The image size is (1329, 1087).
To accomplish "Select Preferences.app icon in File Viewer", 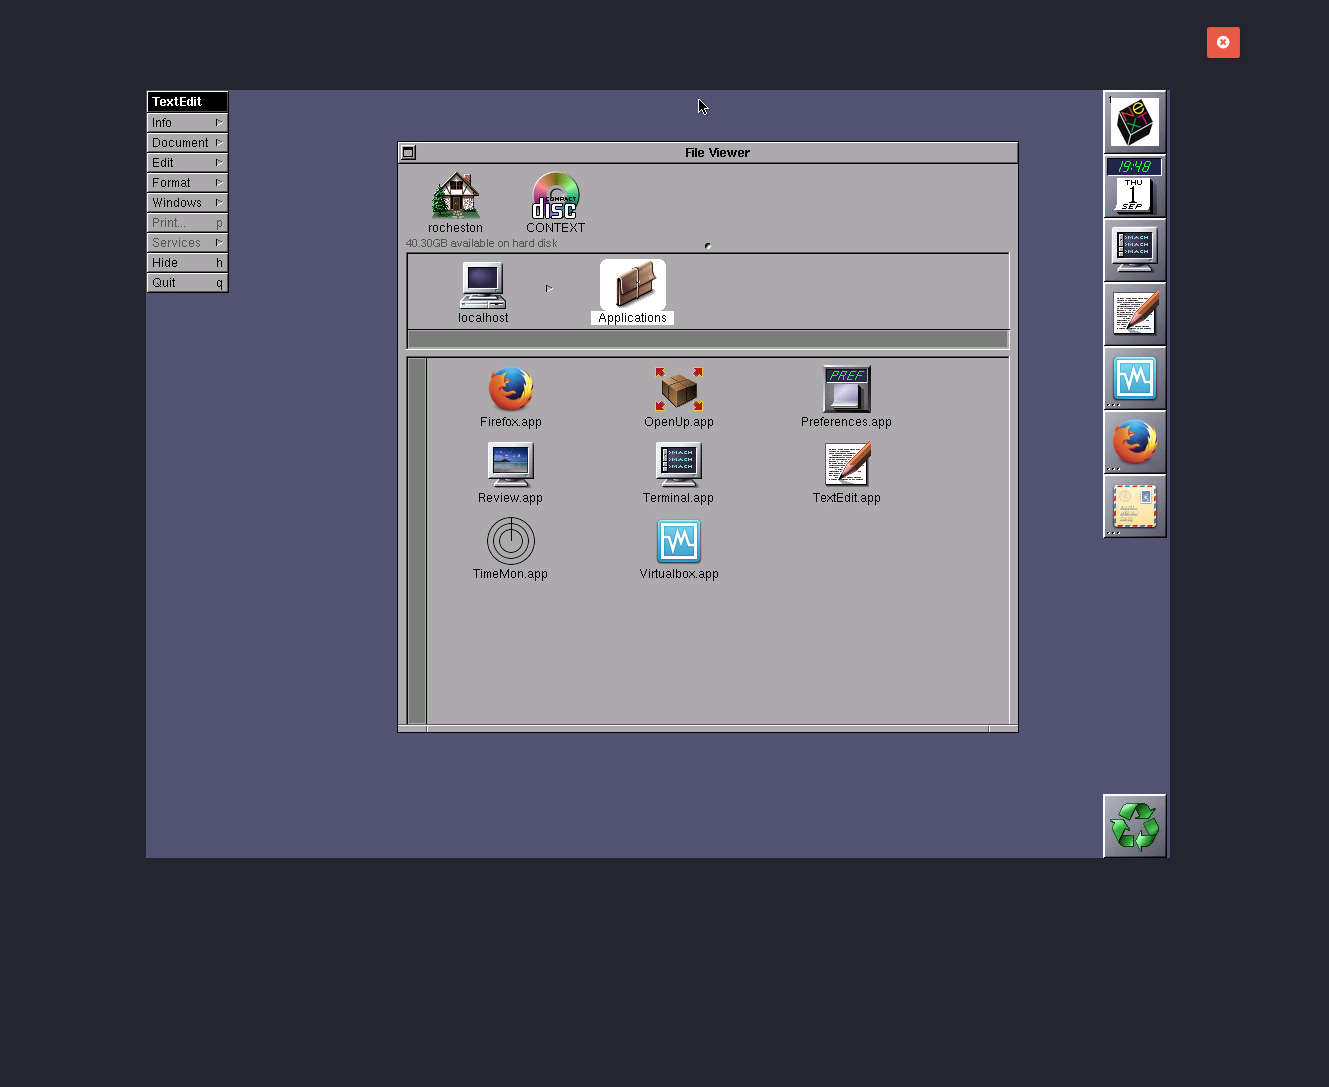I will click(846, 389).
